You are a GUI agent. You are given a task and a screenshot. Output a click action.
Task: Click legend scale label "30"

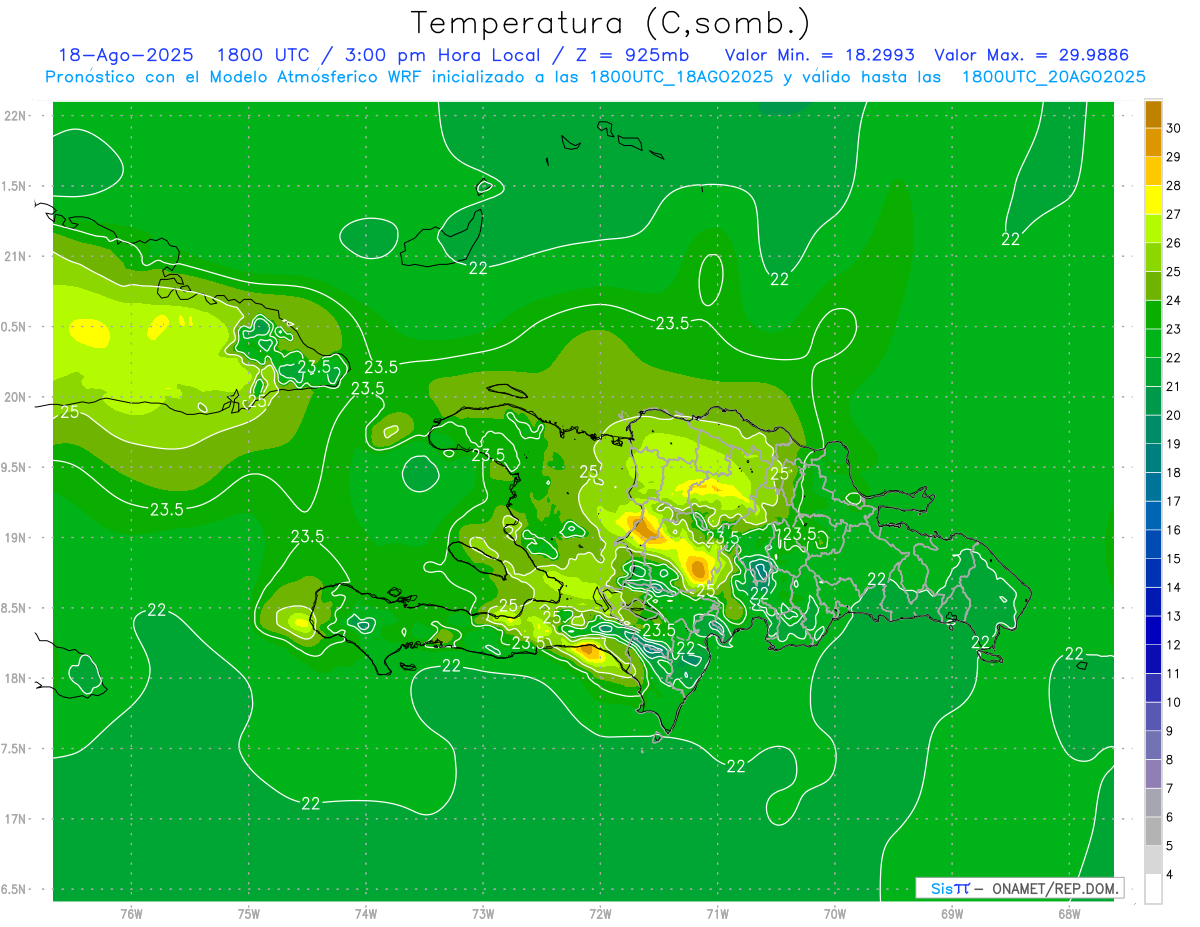pos(1174,128)
